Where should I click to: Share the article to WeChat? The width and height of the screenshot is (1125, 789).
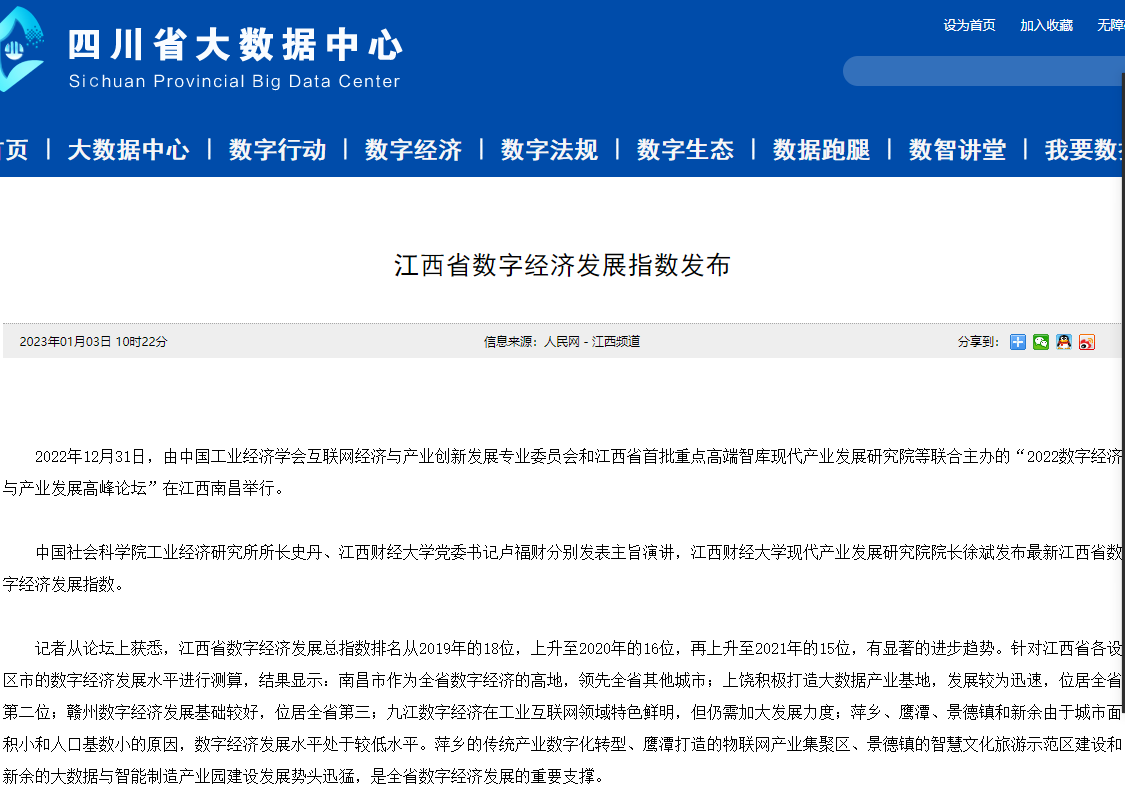pyautogui.click(x=1041, y=342)
